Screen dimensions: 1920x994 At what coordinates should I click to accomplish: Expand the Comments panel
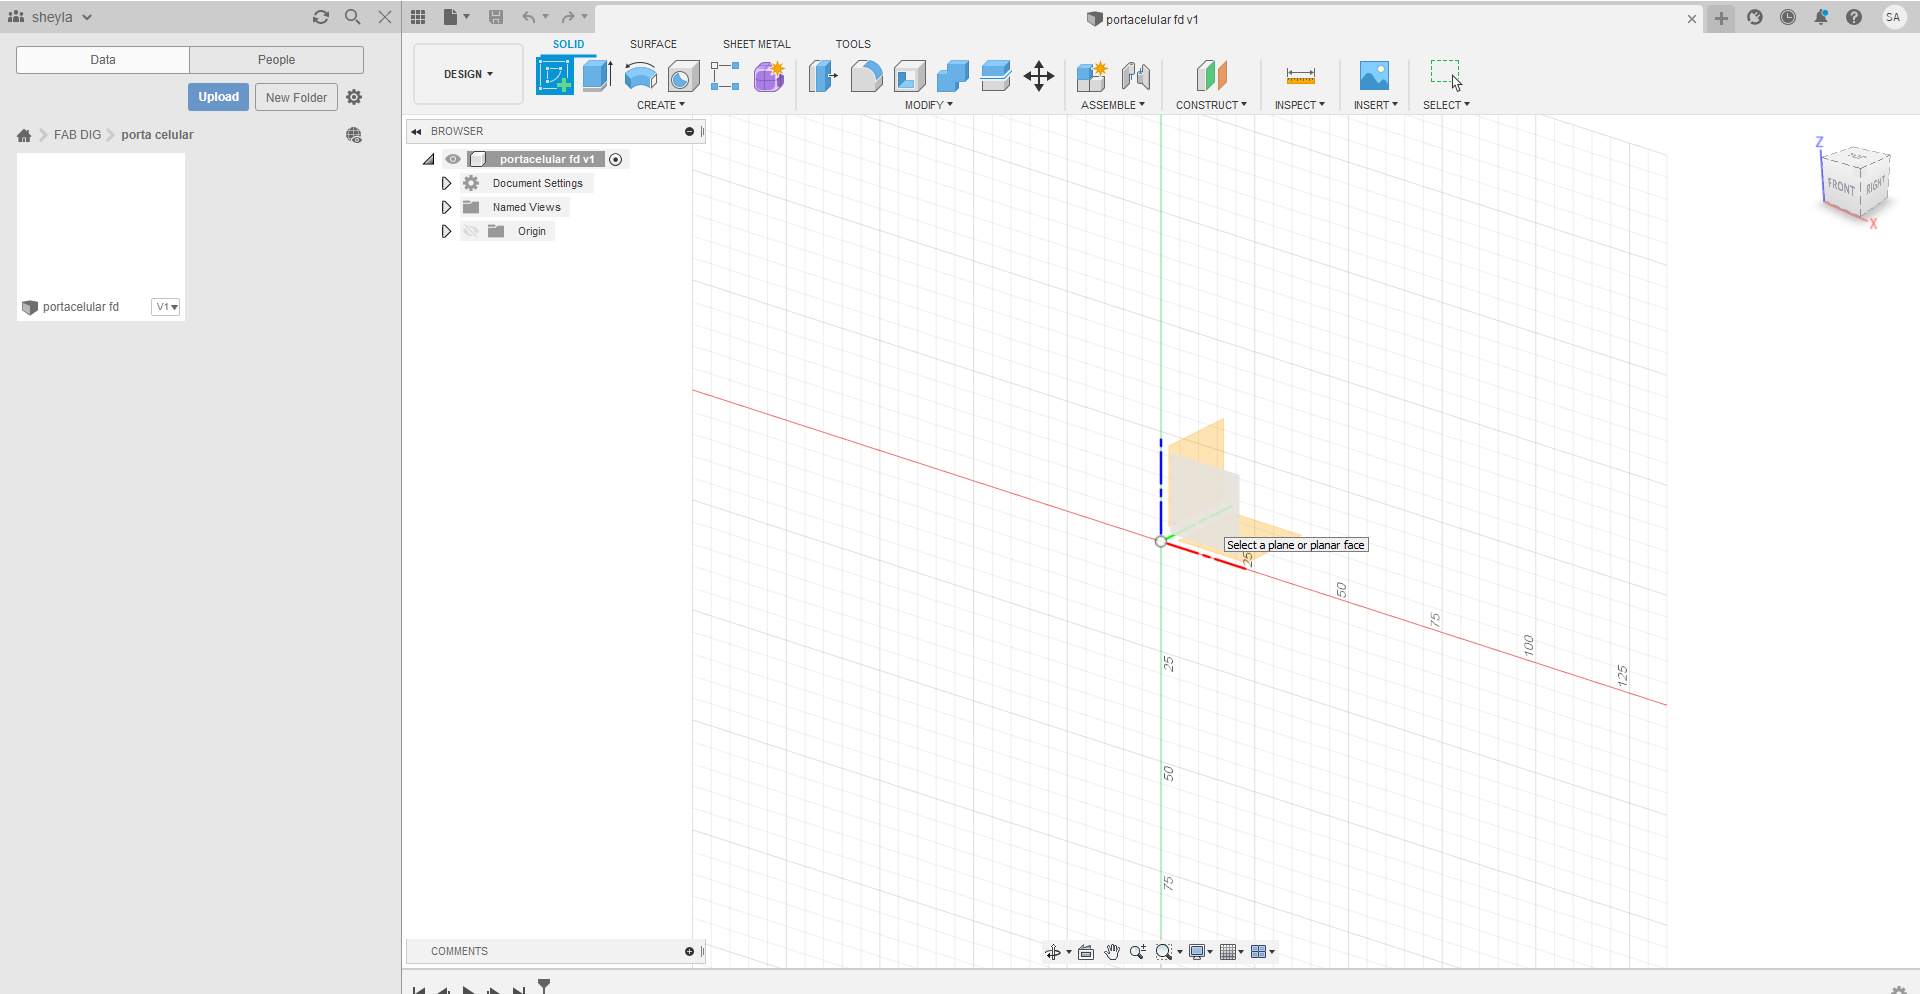coord(689,951)
